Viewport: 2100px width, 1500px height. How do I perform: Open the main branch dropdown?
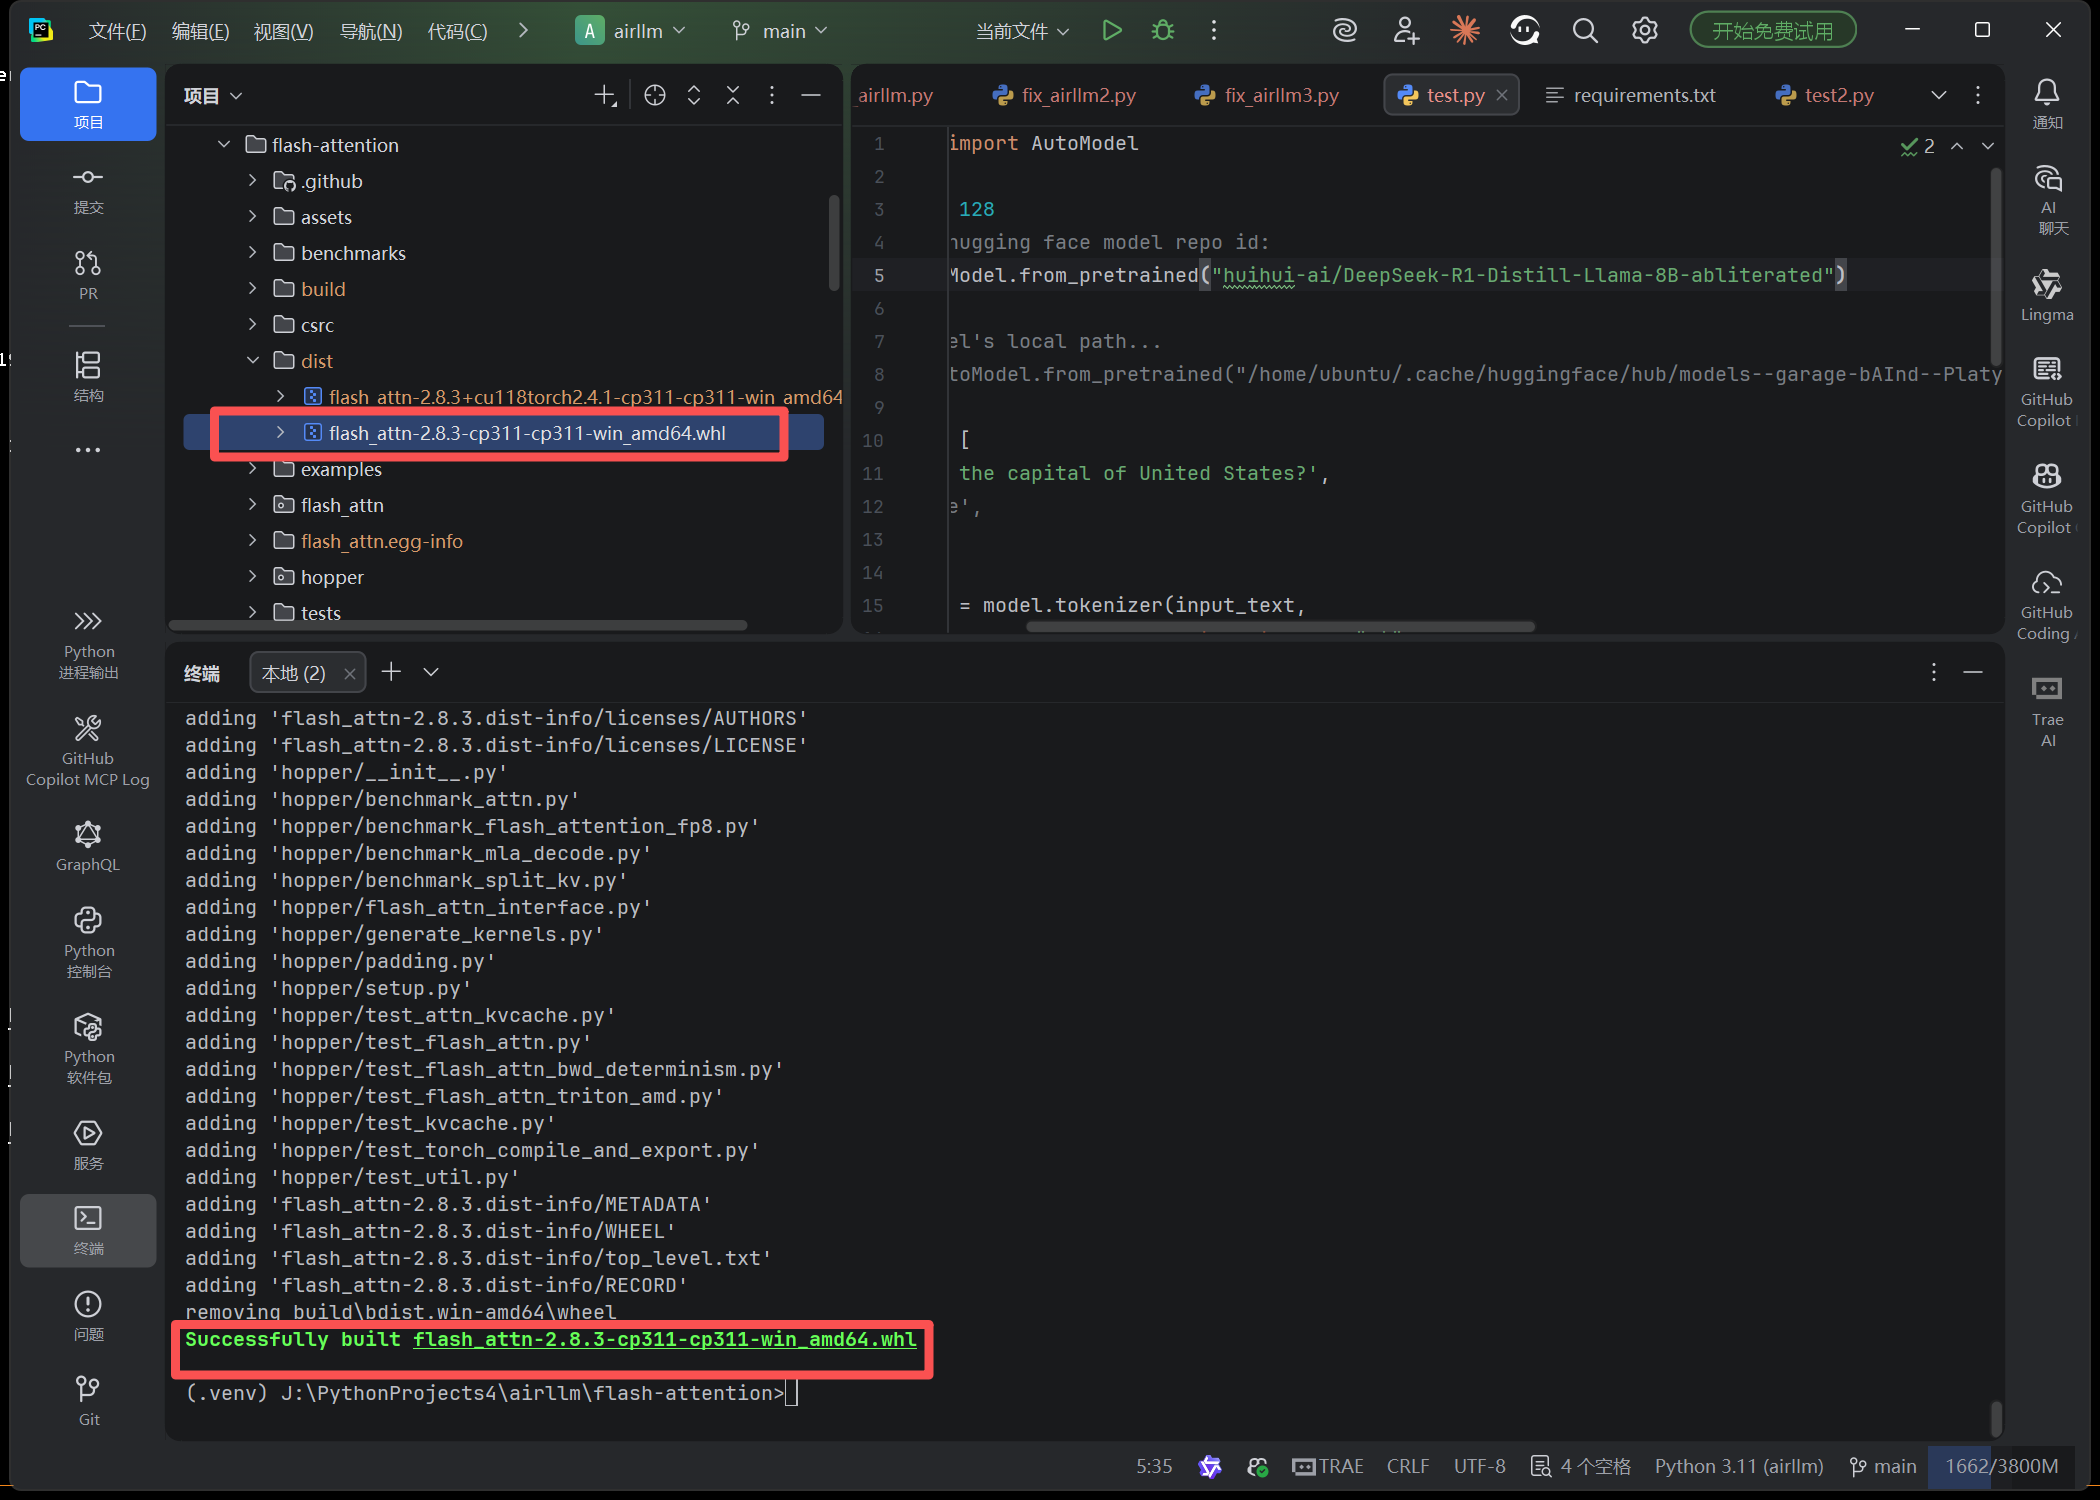tap(780, 30)
